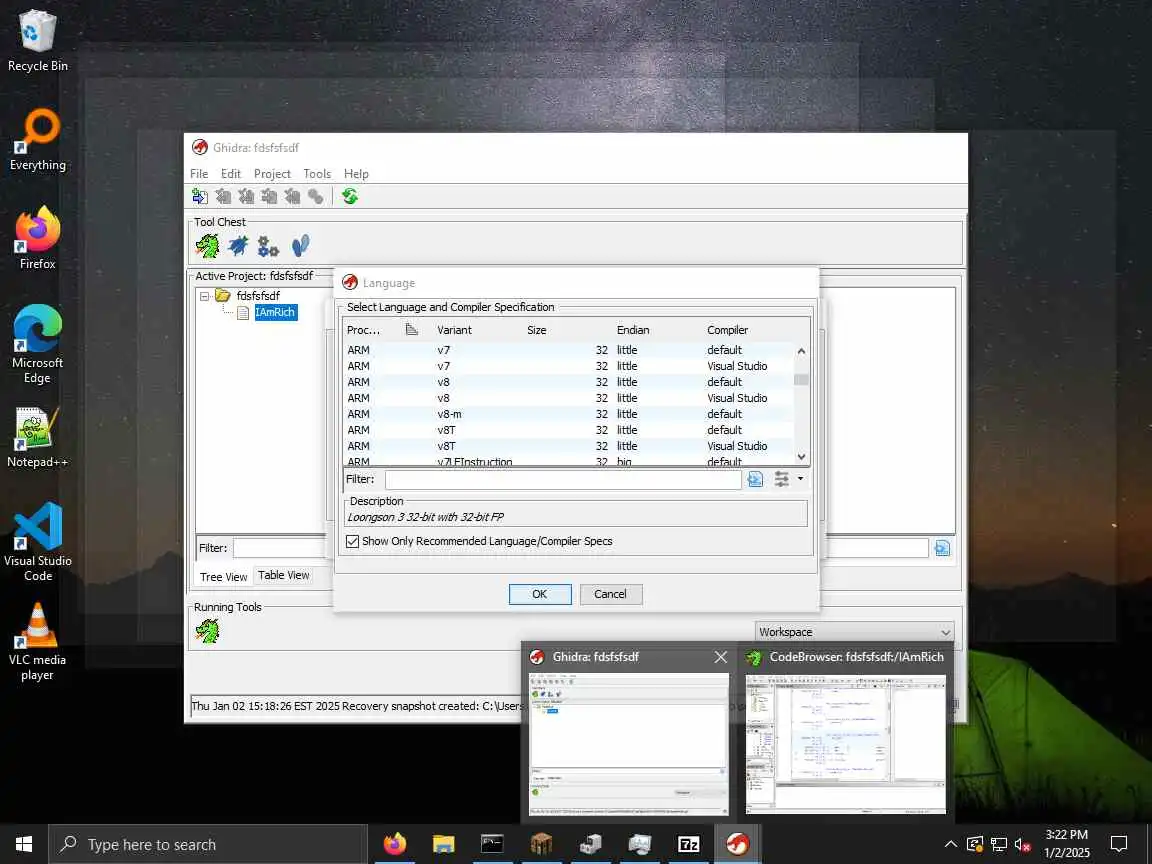Sort by the Size column header
The height and width of the screenshot is (864, 1152).
(x=536, y=331)
